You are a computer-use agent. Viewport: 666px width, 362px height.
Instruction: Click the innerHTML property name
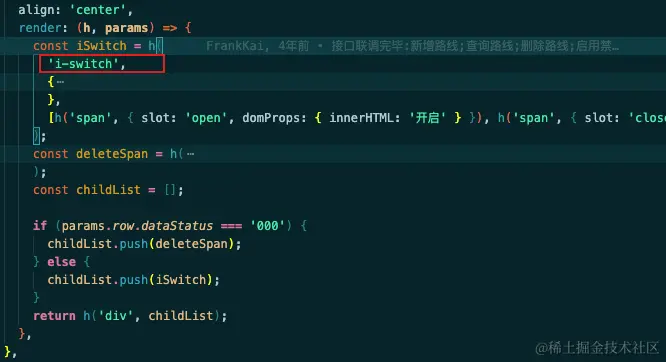coord(361,118)
